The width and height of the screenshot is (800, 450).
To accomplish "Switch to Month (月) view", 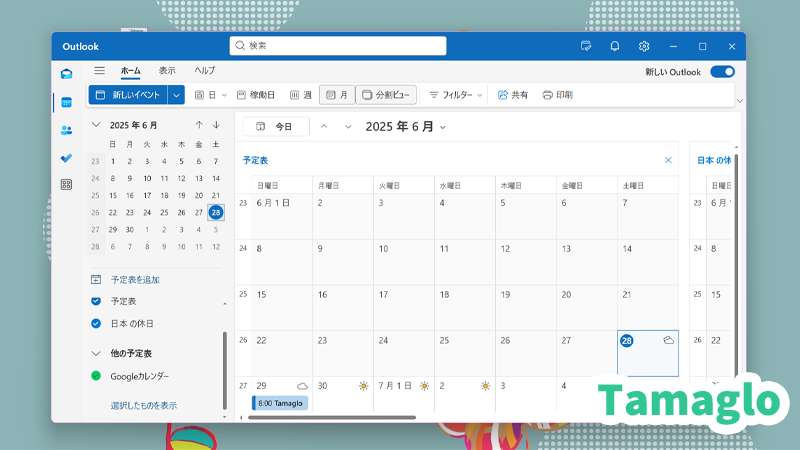I will coord(337,95).
